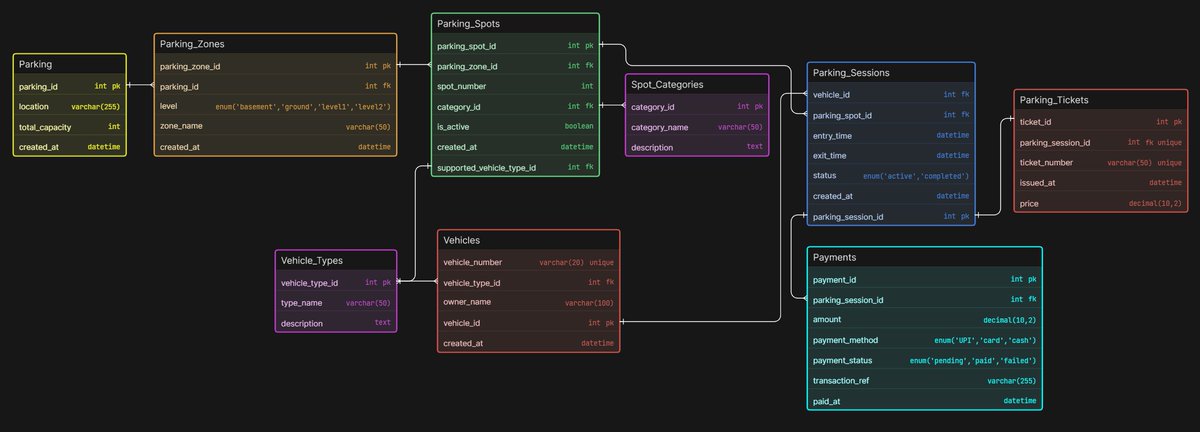Select created_at row in Parking table
Screen dimensions: 1200x432
coord(70,147)
